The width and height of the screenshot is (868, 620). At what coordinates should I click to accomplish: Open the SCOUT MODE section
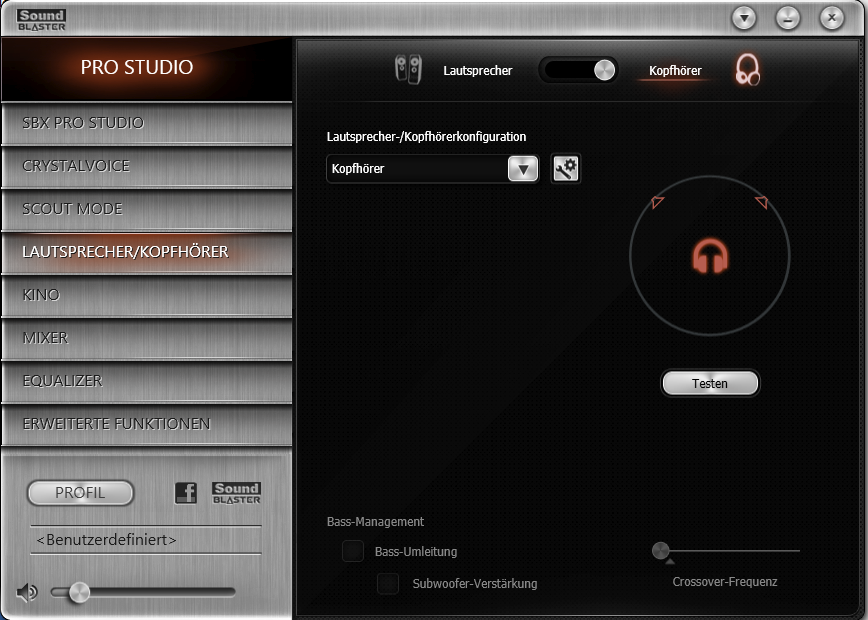point(147,209)
